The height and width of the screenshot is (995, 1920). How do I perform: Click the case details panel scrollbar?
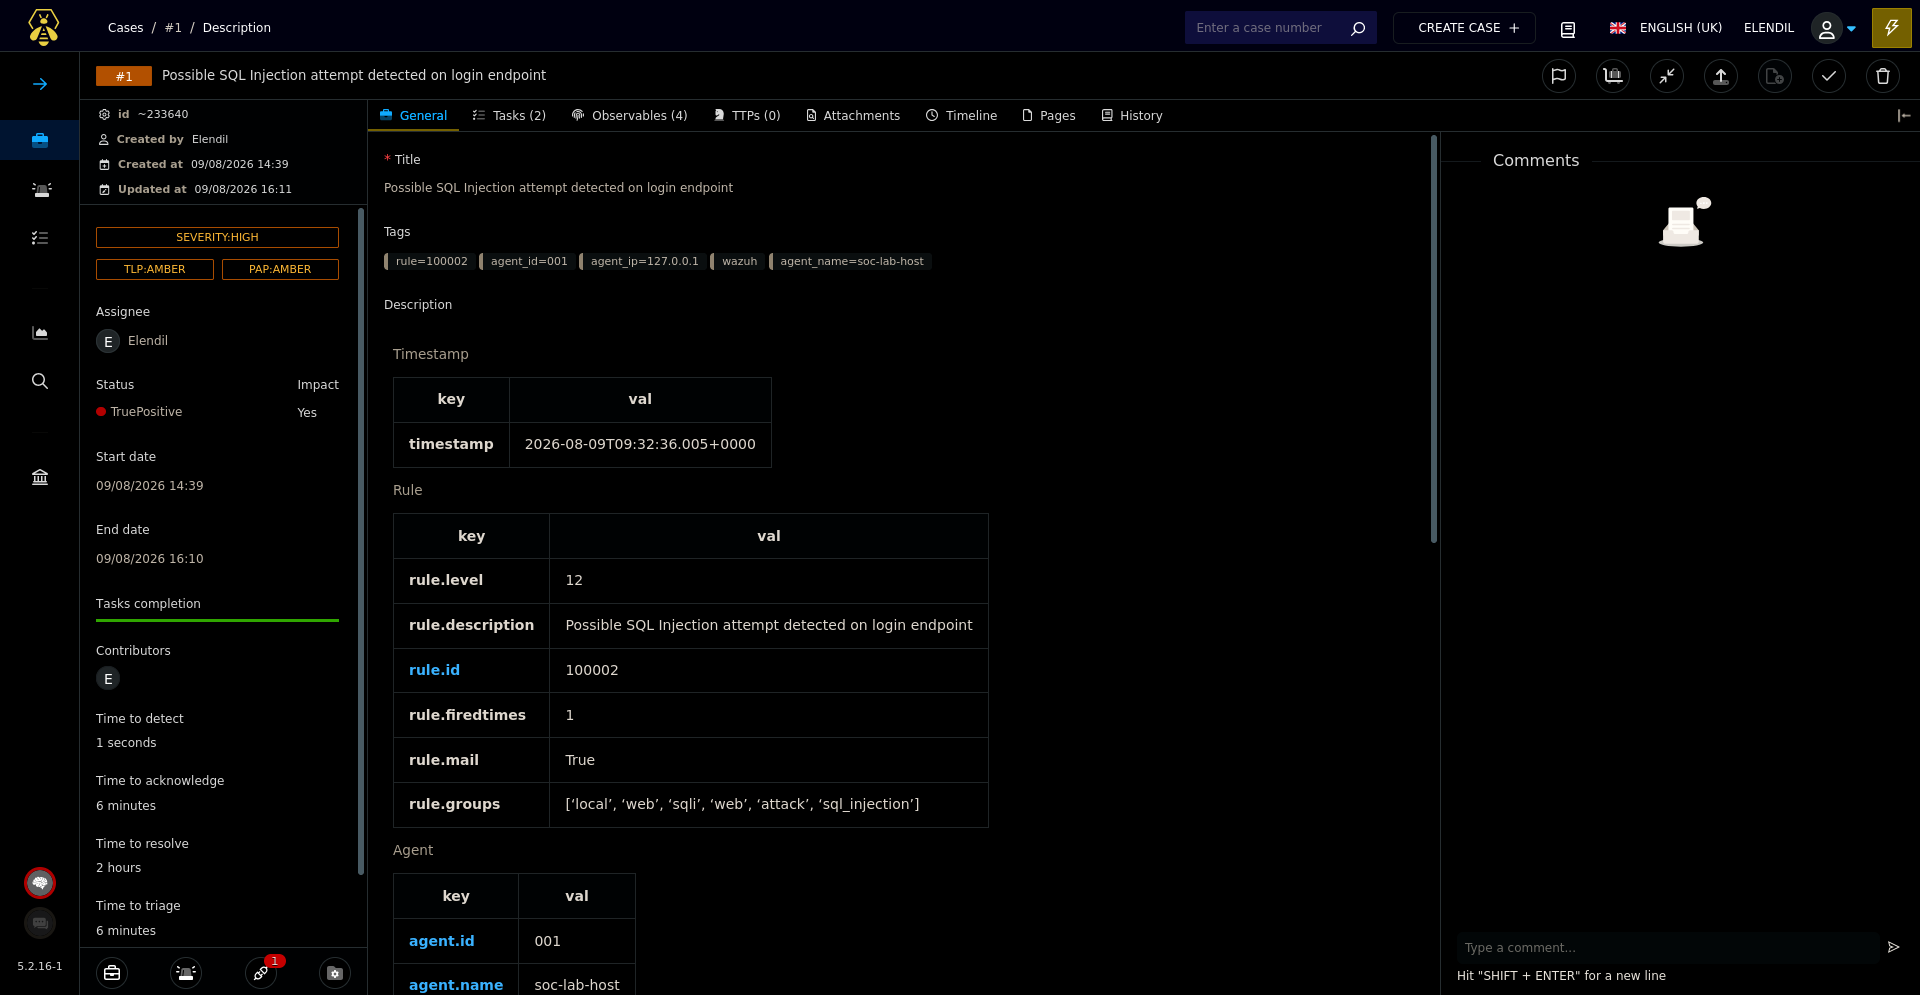point(361,541)
